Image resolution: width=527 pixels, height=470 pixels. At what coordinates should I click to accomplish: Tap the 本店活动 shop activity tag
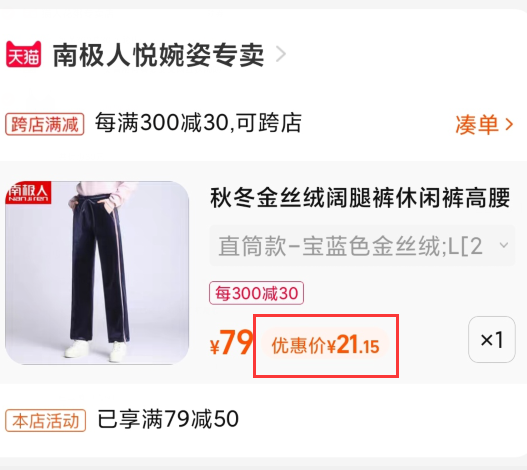46,421
